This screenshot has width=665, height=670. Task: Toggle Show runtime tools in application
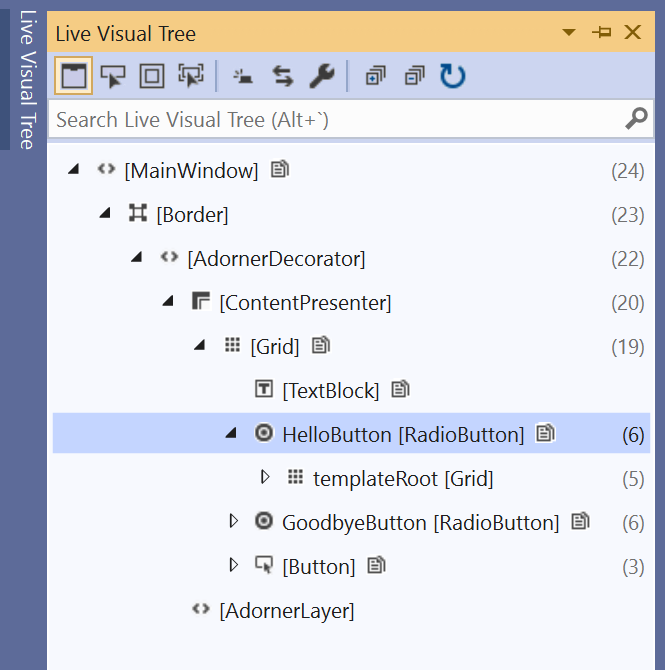pyautogui.click(x=74, y=76)
